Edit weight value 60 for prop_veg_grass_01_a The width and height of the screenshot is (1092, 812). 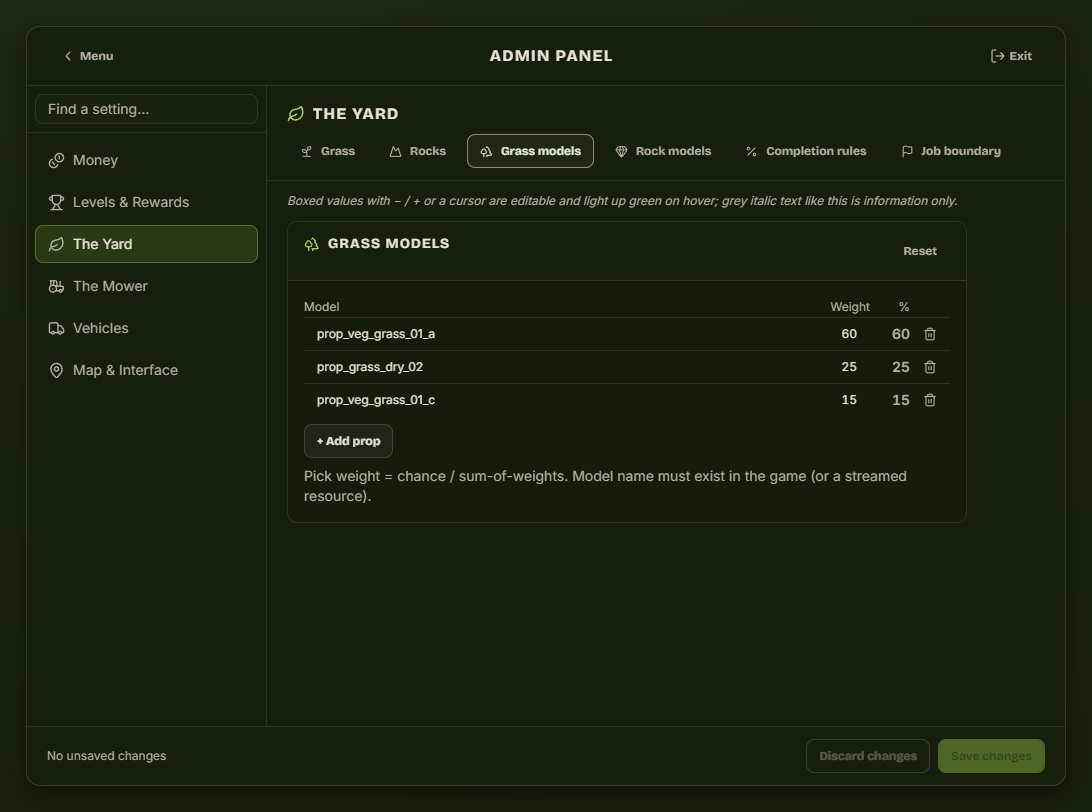849,334
